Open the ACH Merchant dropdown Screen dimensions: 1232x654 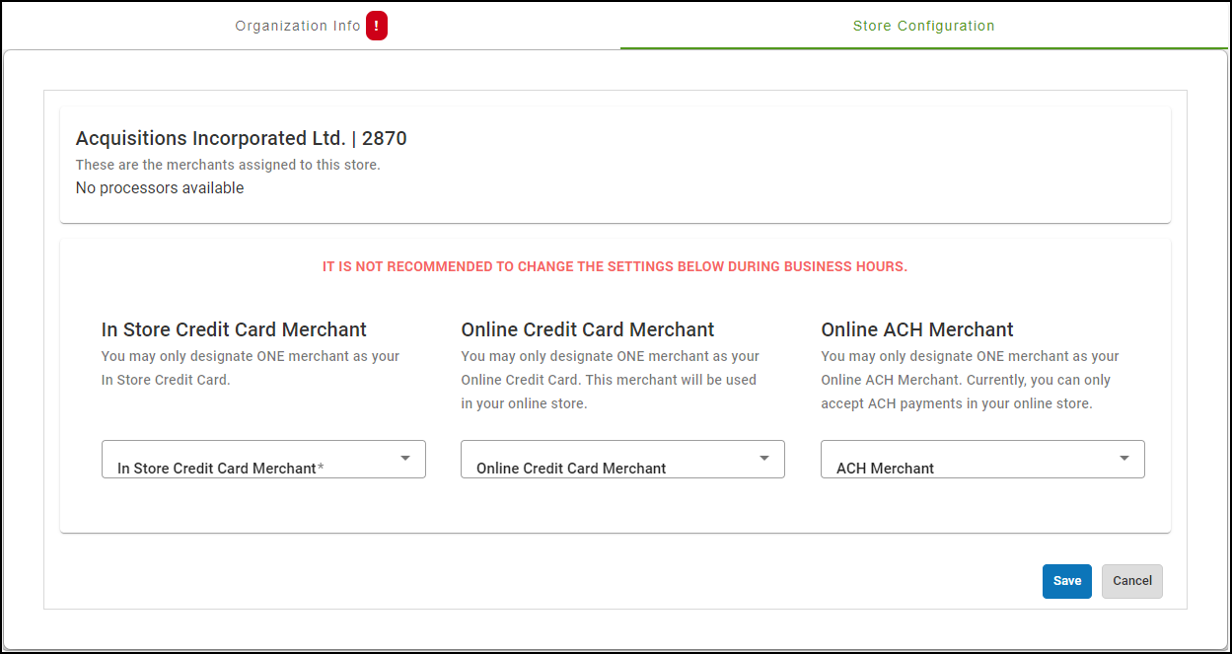970,460
